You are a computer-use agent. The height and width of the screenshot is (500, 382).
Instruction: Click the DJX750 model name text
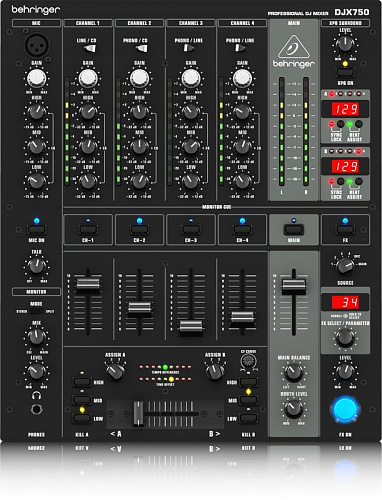click(x=352, y=12)
